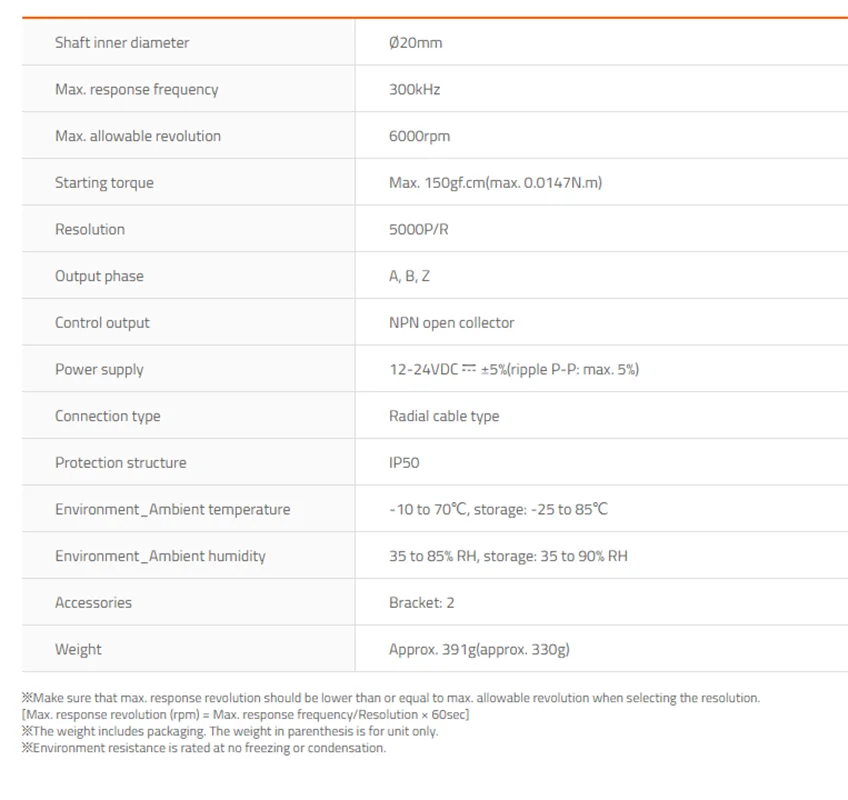Click the Max. 150gf.cm torque value

click(495, 183)
